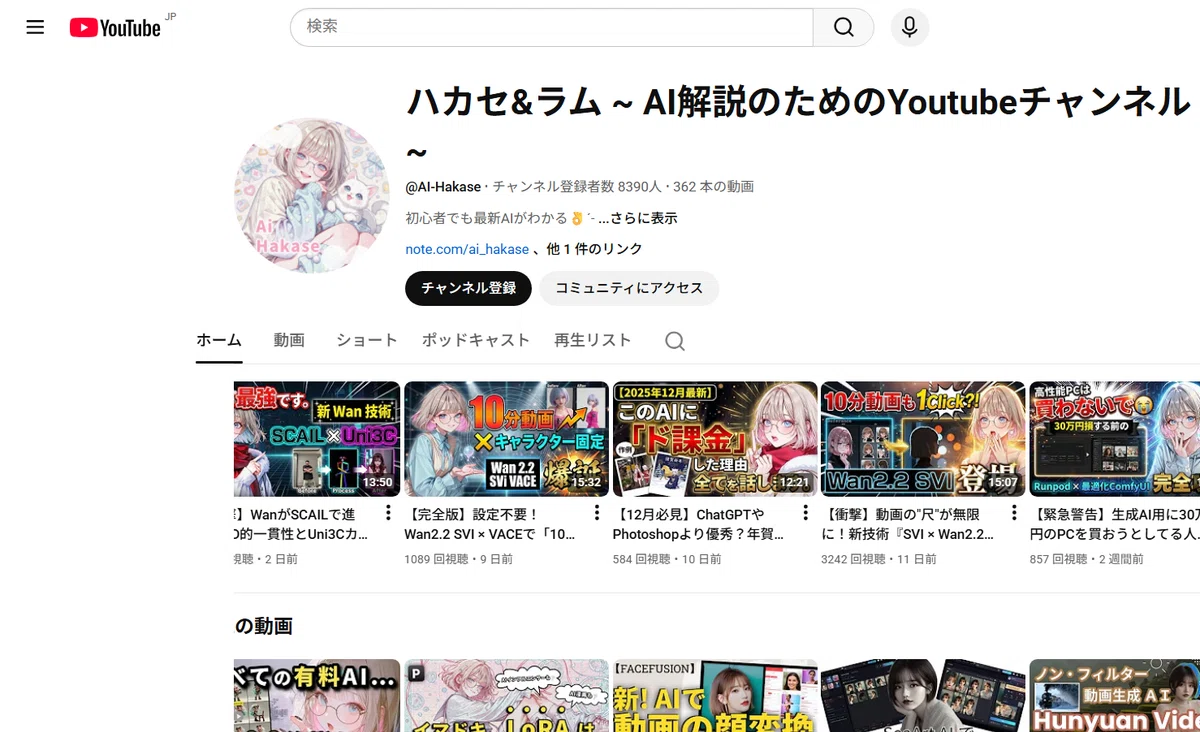Click the @AI-Hakase channel handle
The width and height of the screenshot is (1200, 732).
(x=444, y=187)
